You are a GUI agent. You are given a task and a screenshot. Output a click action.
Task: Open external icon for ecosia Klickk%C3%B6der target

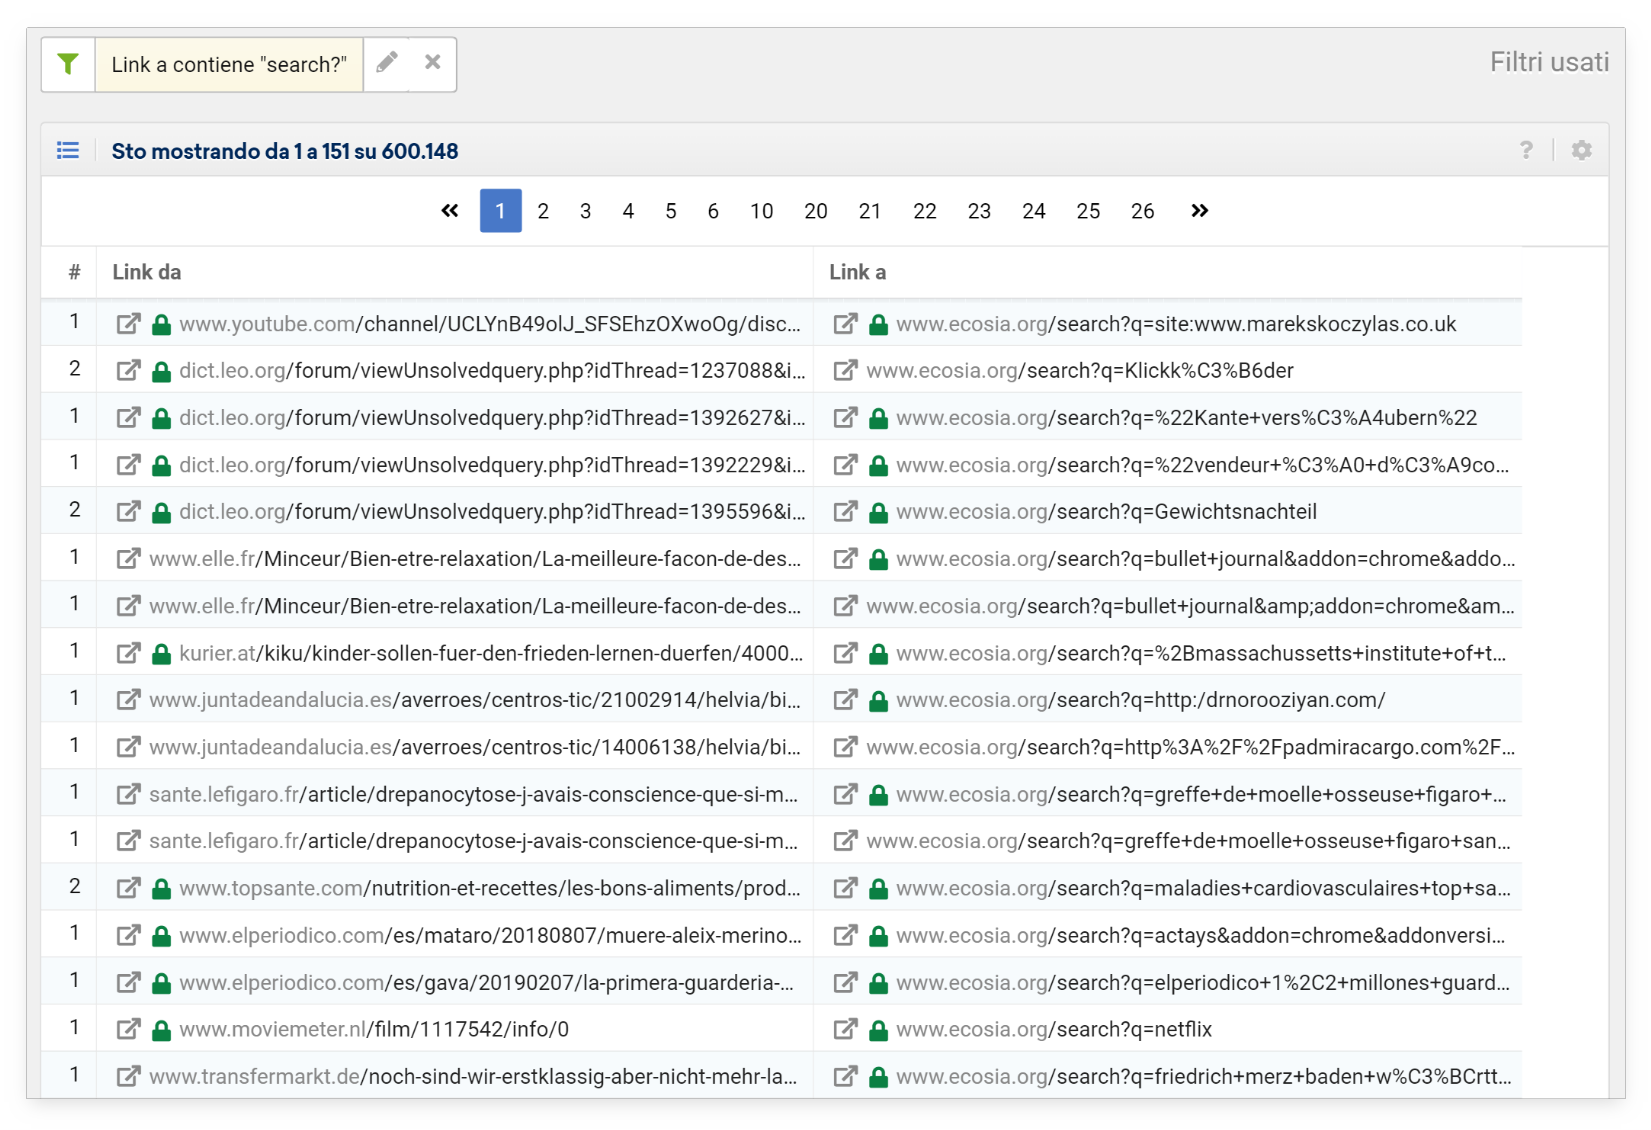point(845,371)
